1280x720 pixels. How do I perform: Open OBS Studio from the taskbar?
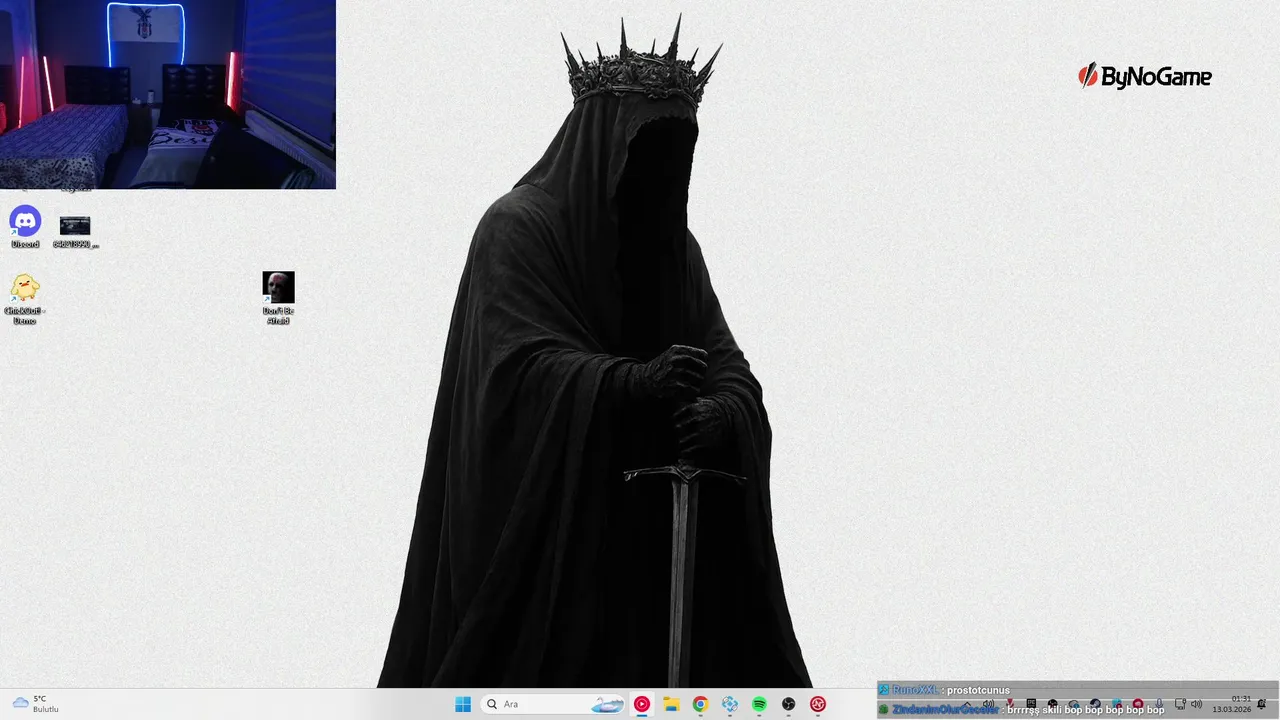(x=788, y=704)
